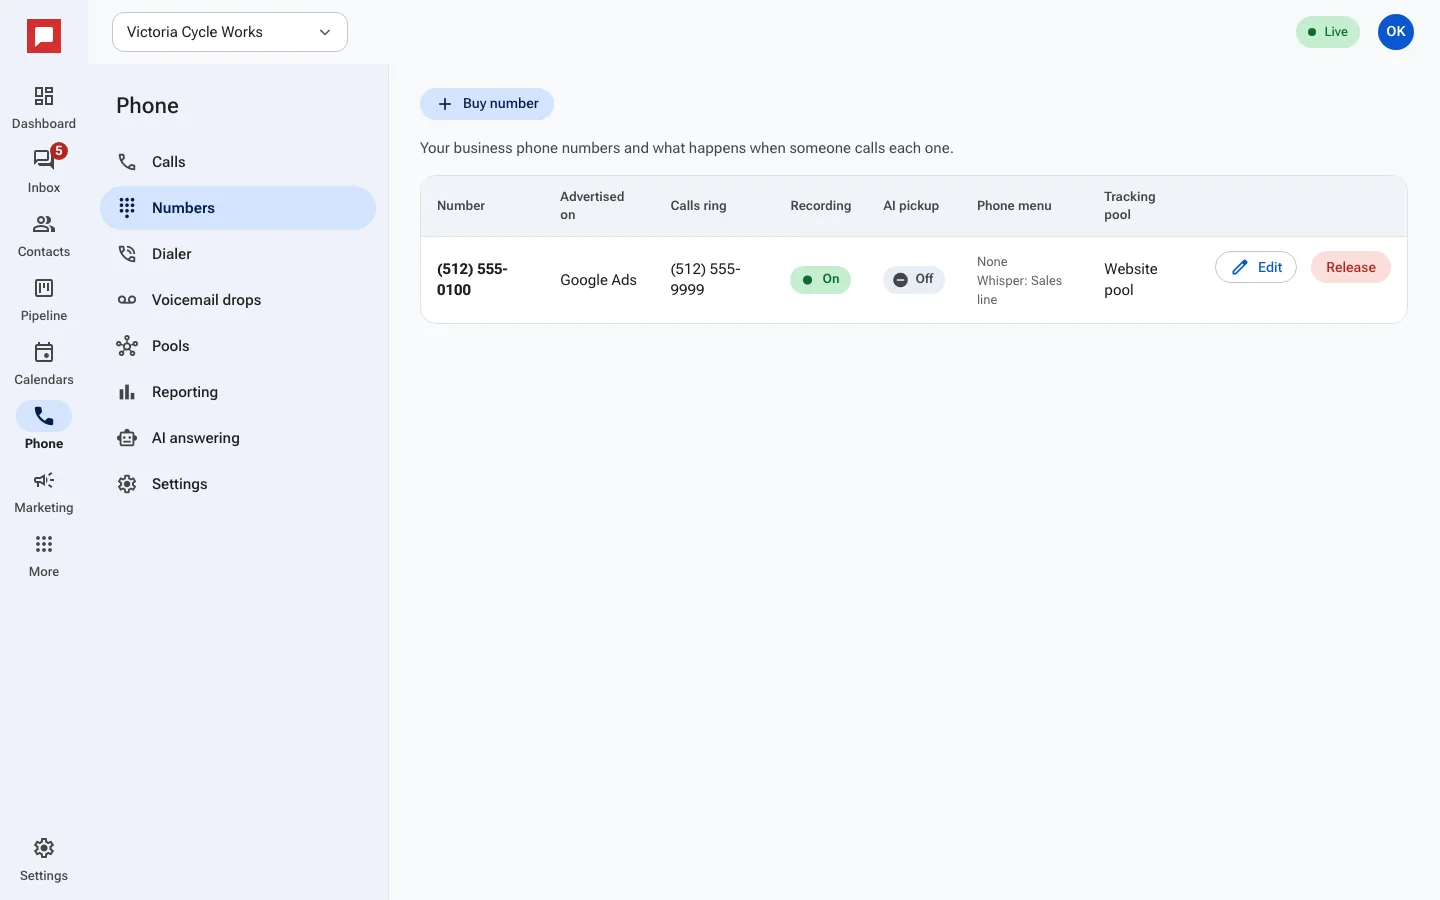Release the (512) 555-0100 number
Screen dimensions: 1440x900
(x=1350, y=267)
